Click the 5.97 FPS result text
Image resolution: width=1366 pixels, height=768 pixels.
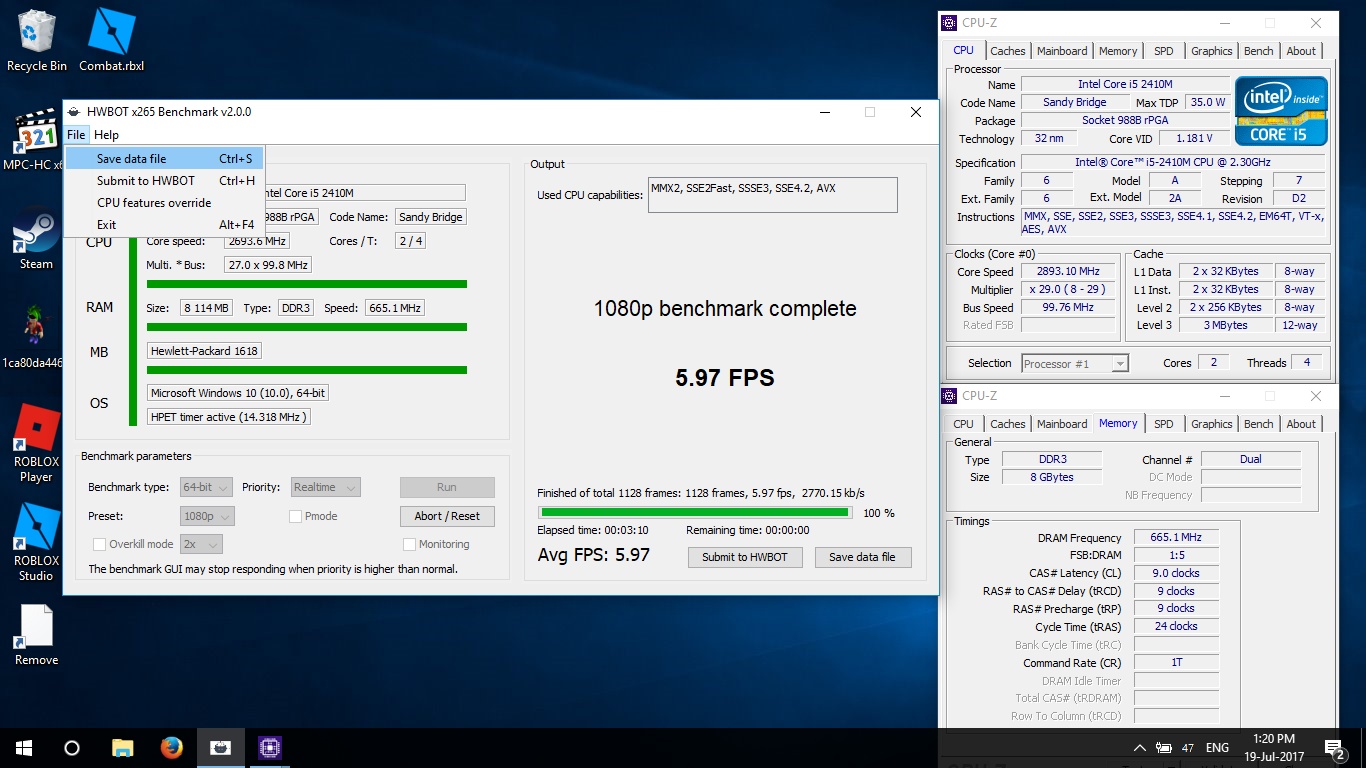[725, 377]
